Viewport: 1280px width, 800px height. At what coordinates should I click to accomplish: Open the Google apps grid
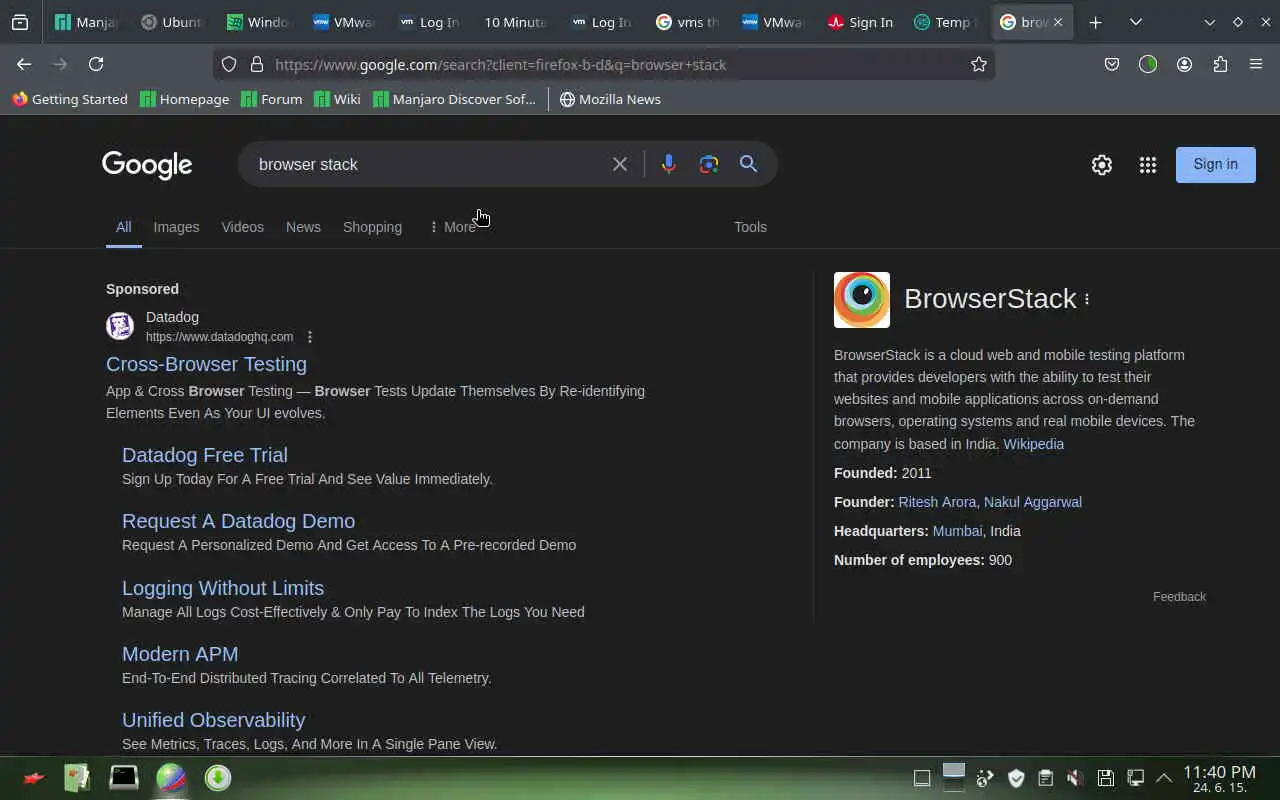coord(1148,165)
